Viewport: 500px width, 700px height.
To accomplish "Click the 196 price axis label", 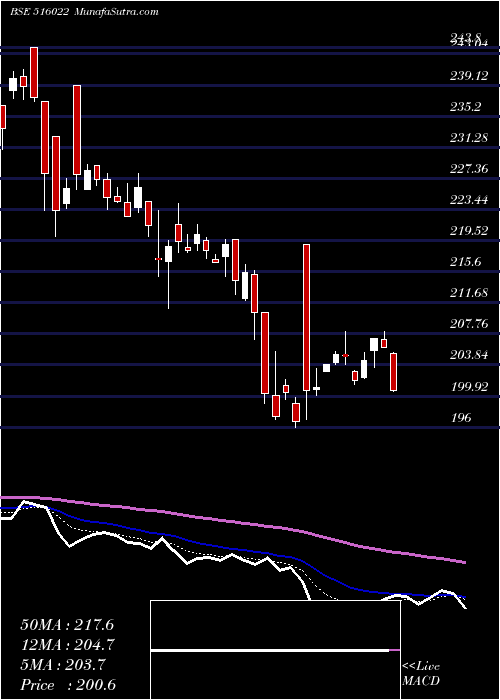I will (x=461, y=418).
